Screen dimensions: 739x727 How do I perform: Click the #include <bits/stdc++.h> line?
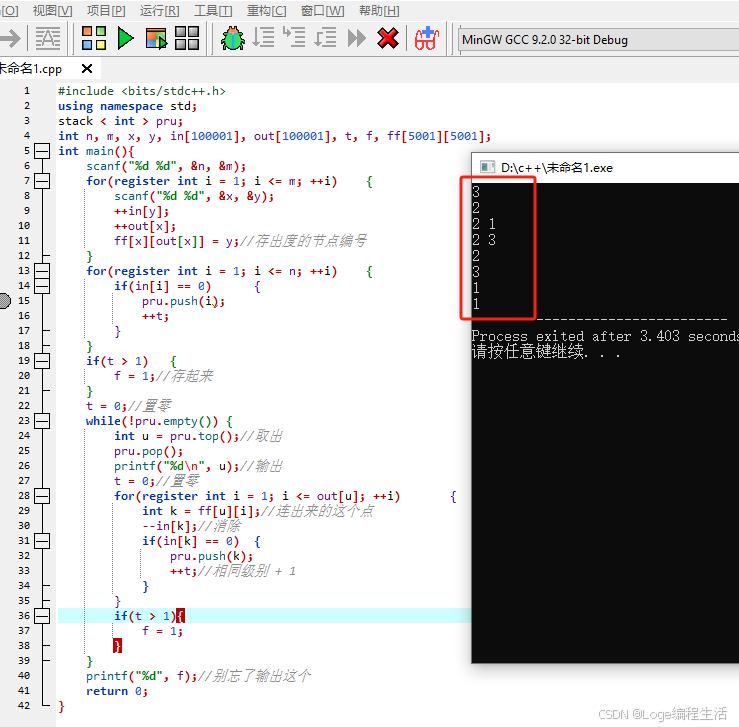pyautogui.click(x=142, y=91)
